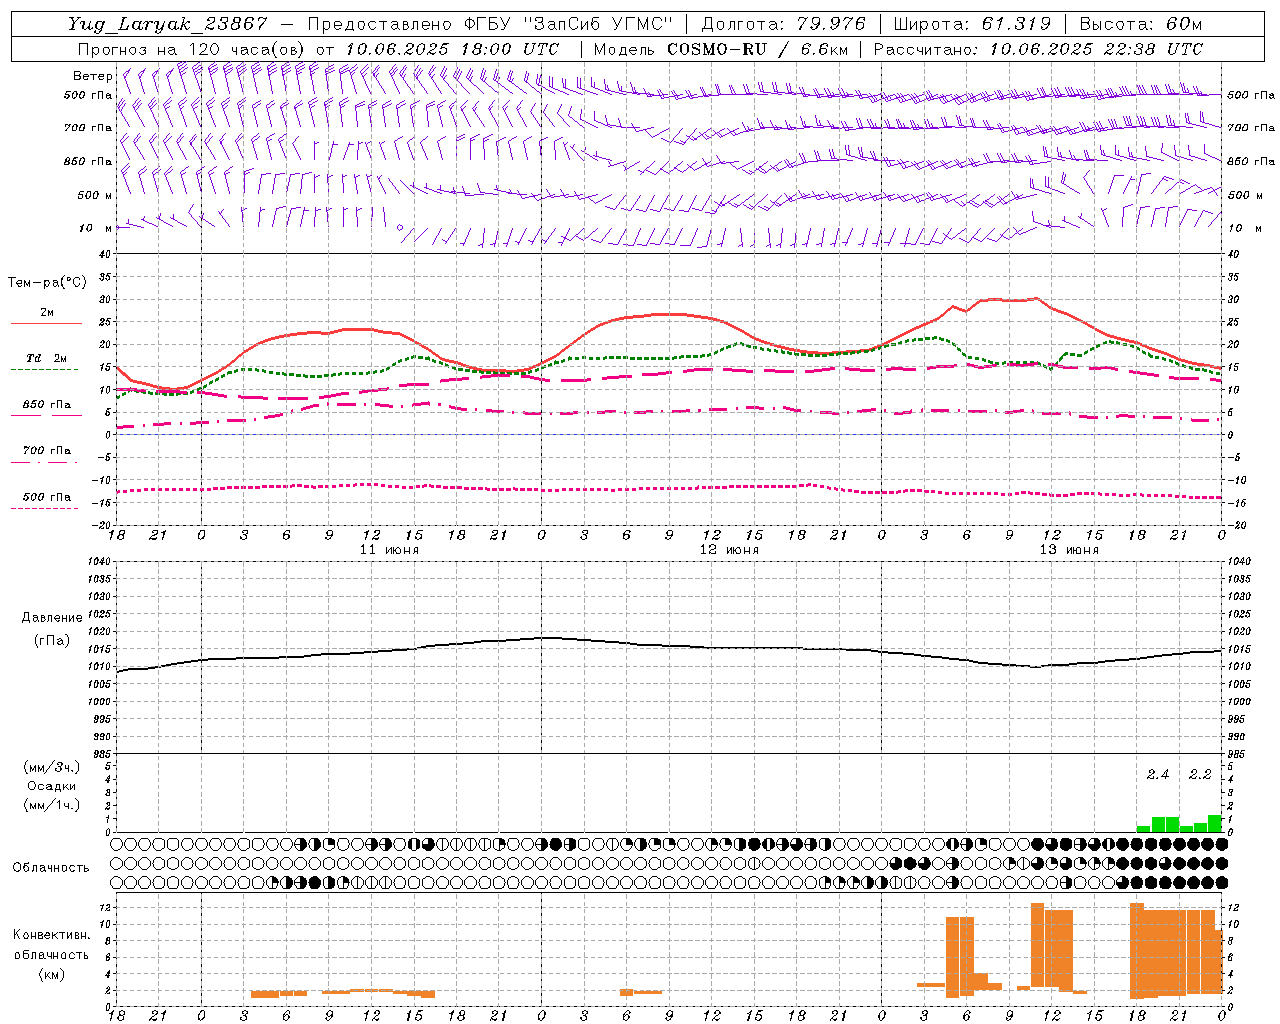Click the "Широта: 61.319" header field
Screen dimensions: 1280x1024
point(972,24)
